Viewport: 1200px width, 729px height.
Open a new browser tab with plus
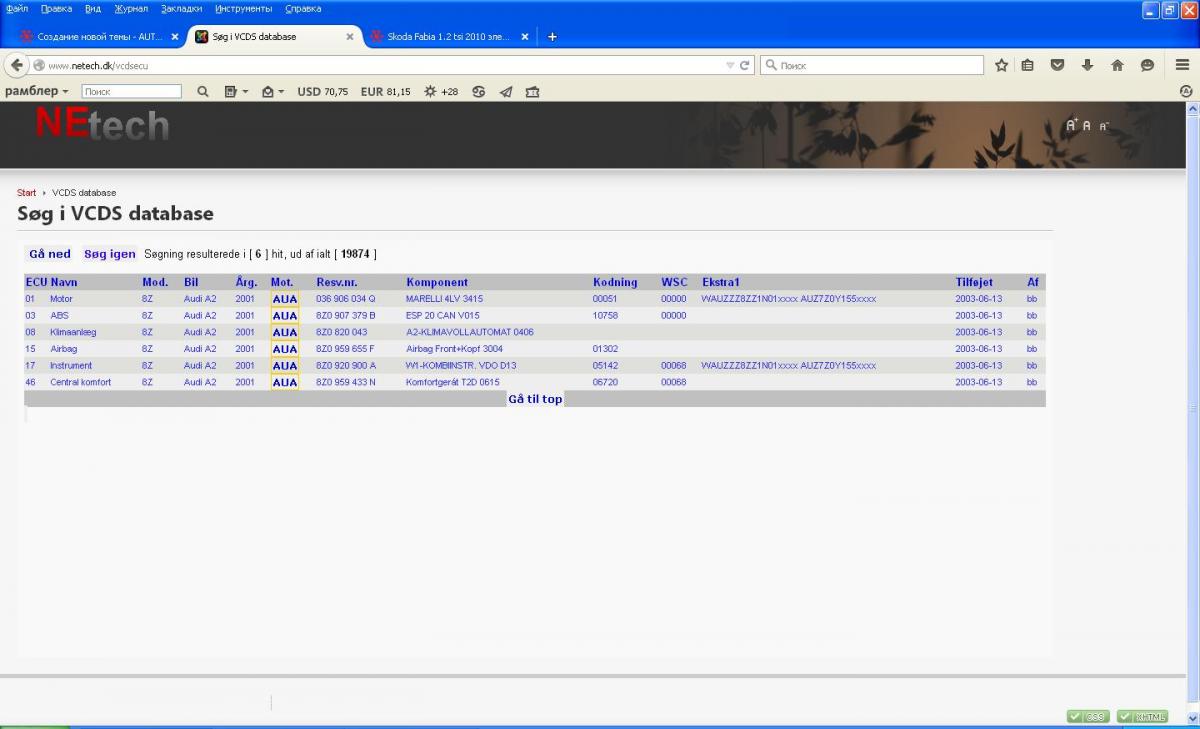click(552, 37)
